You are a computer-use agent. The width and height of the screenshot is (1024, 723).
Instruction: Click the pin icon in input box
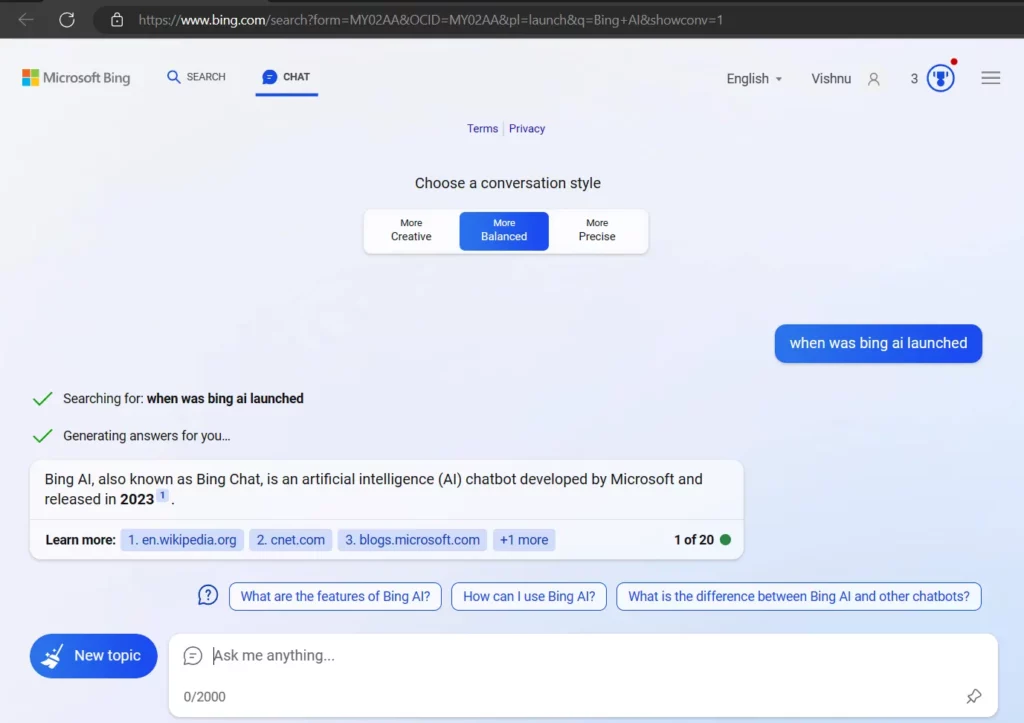974,696
